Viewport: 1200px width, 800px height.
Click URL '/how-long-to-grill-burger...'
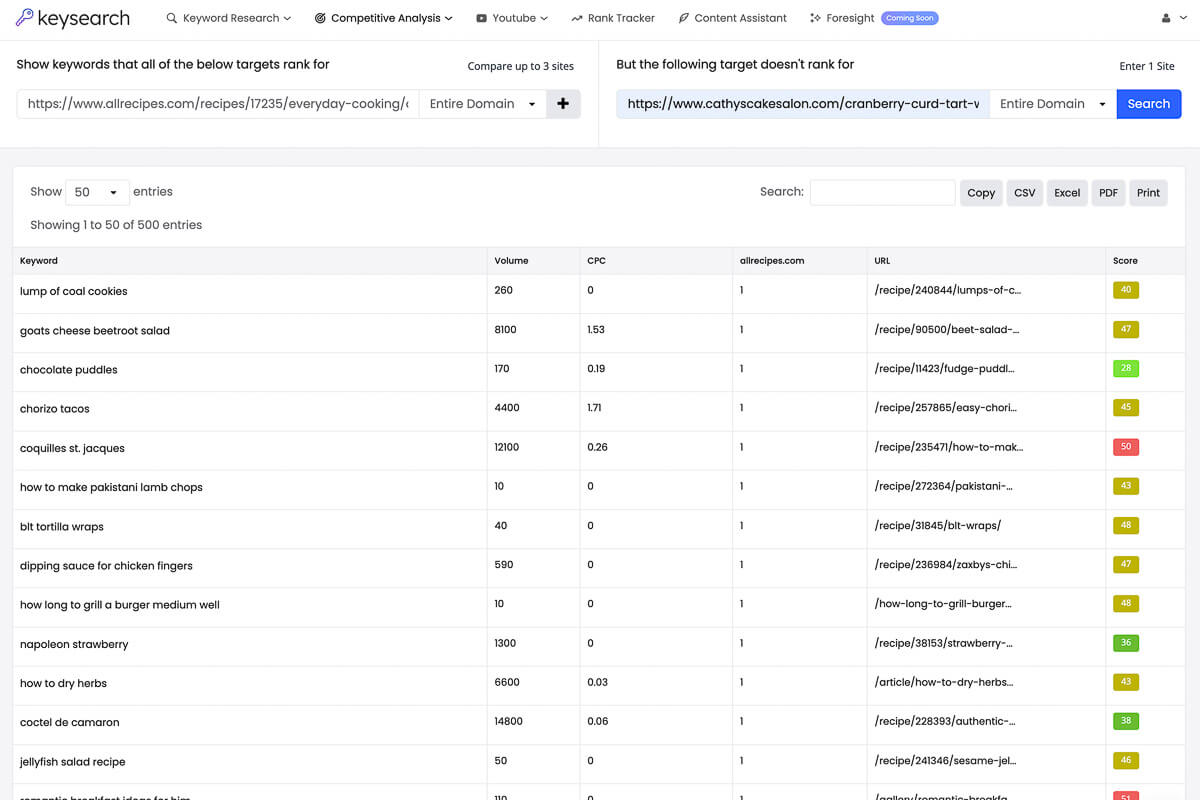tap(942, 603)
